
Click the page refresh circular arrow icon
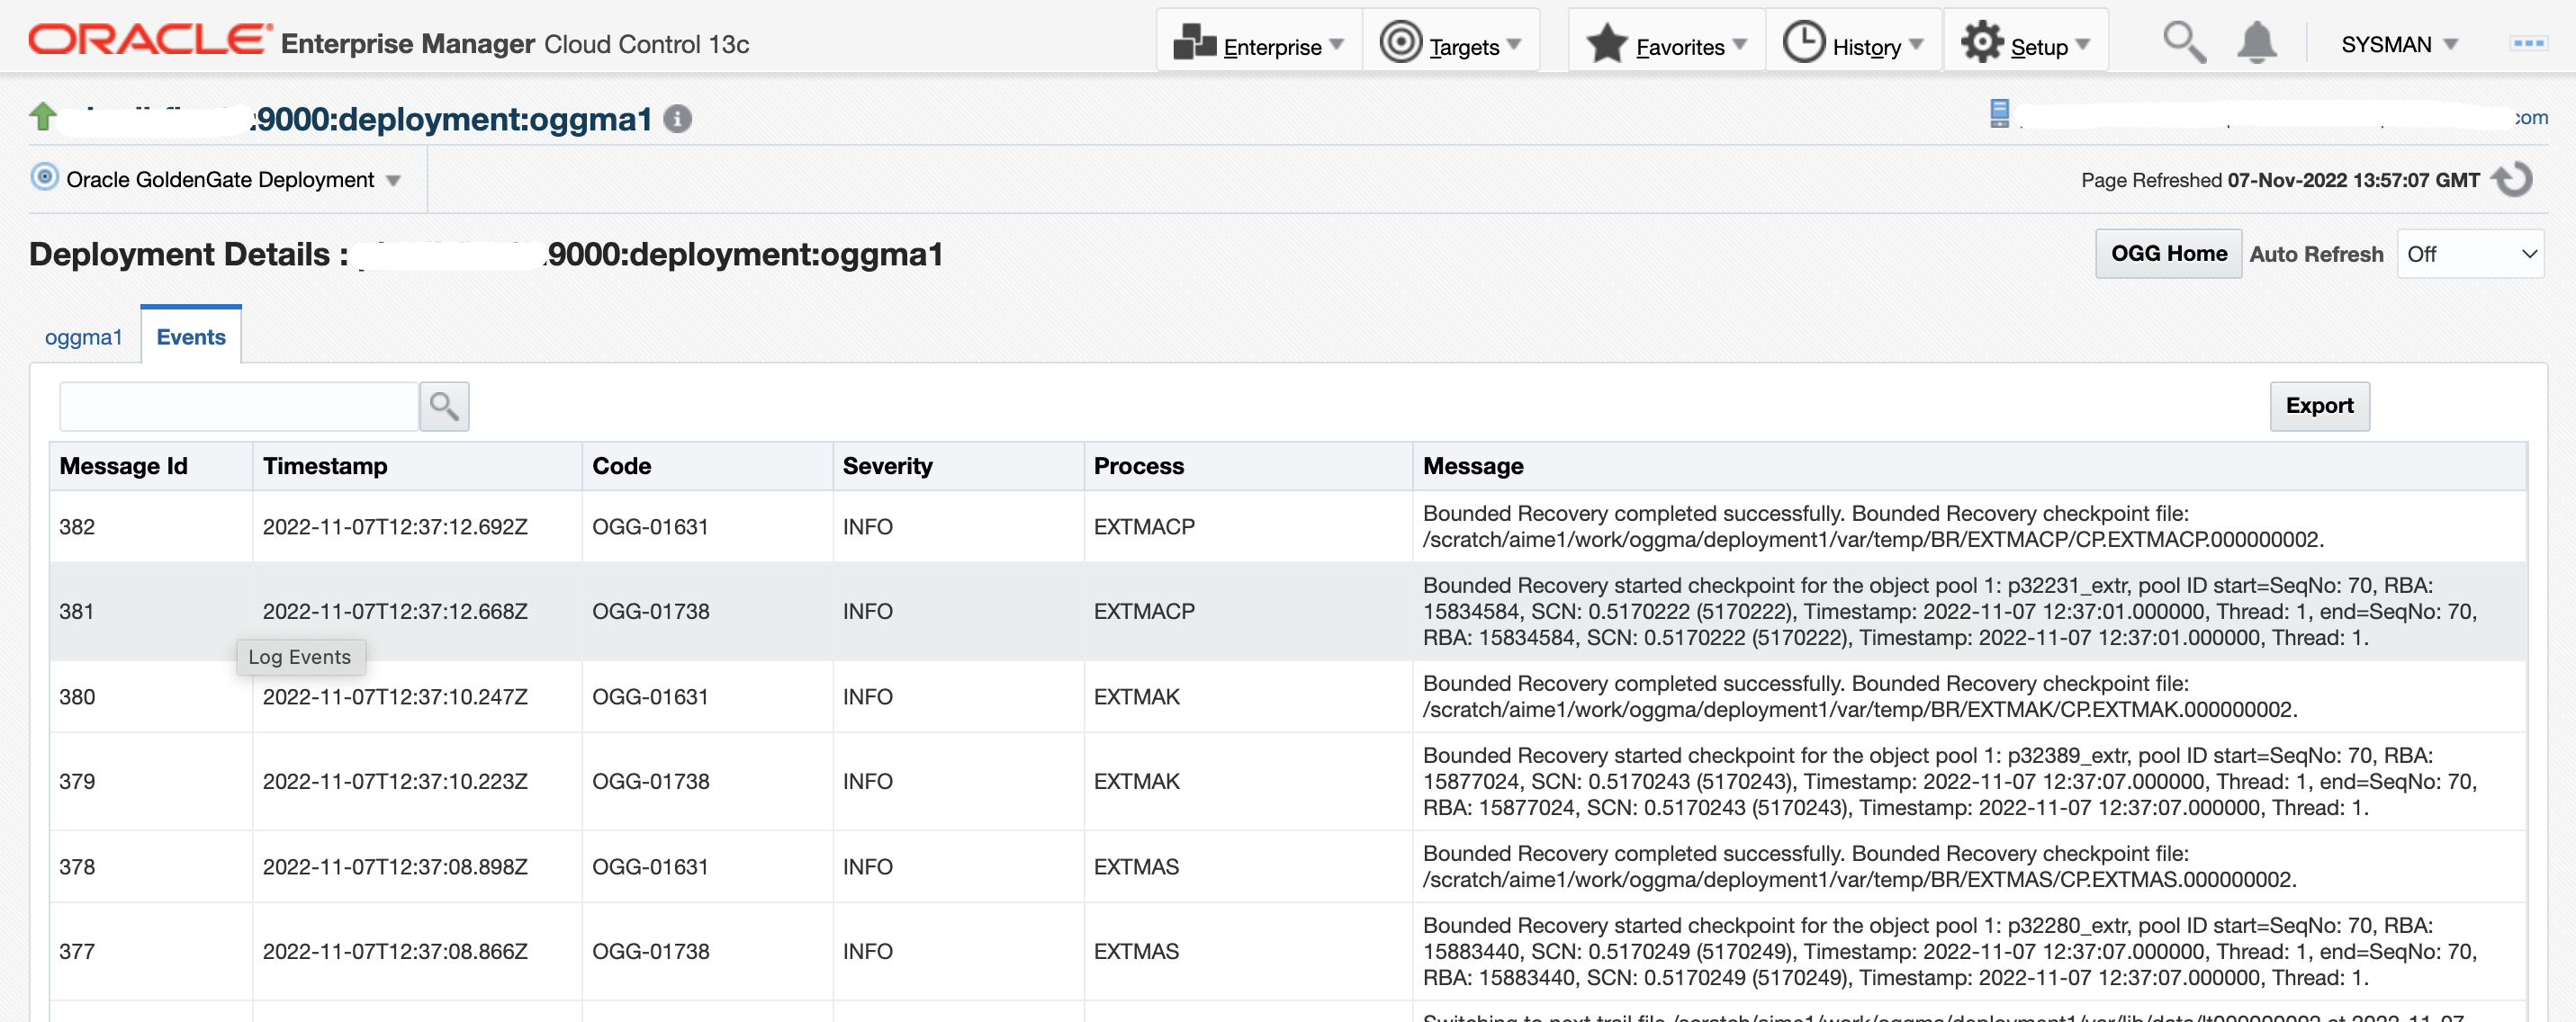click(2514, 180)
